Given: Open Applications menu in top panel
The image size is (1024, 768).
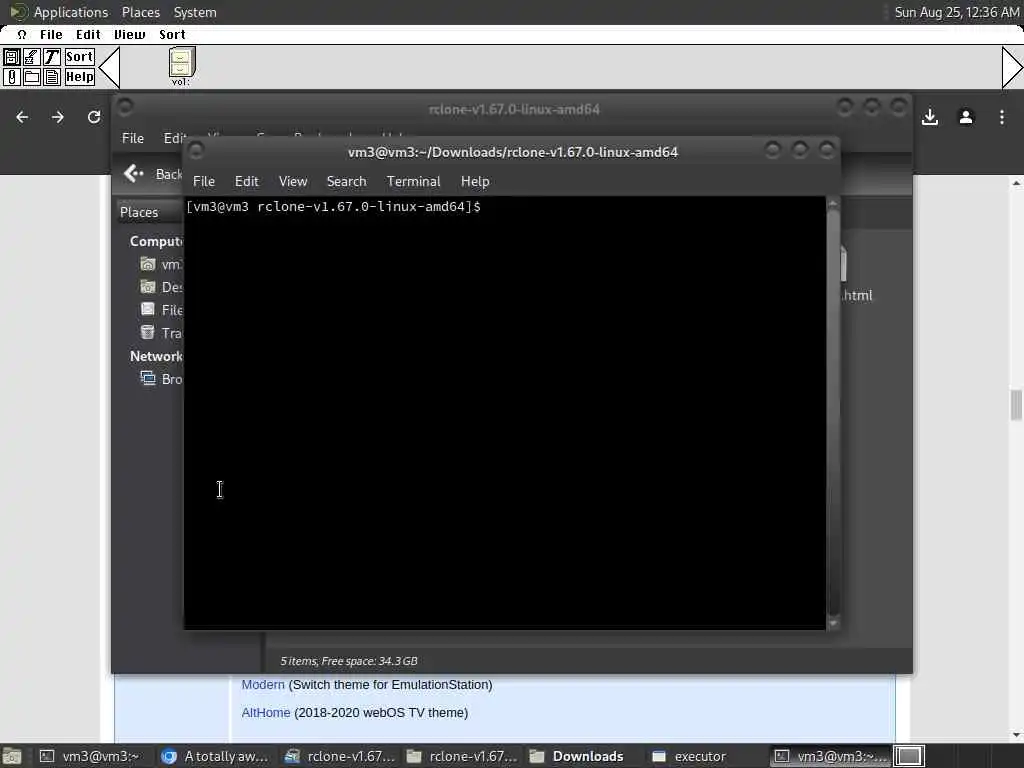Looking at the screenshot, I should pos(71,12).
